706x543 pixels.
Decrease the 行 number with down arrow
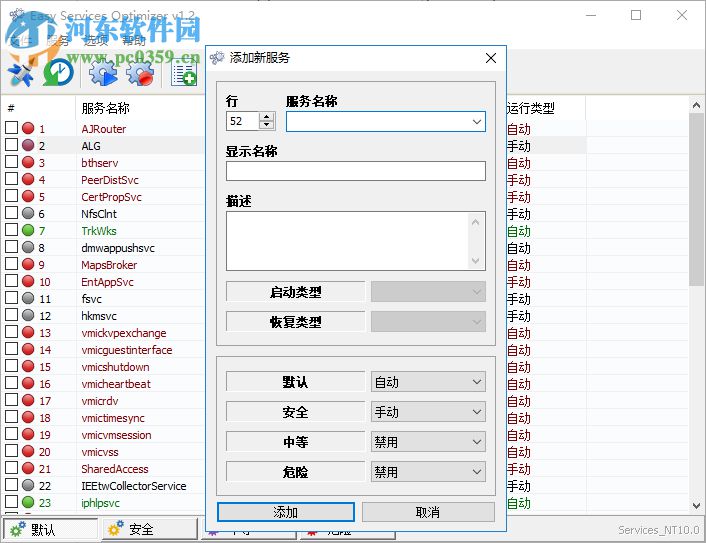click(x=267, y=125)
